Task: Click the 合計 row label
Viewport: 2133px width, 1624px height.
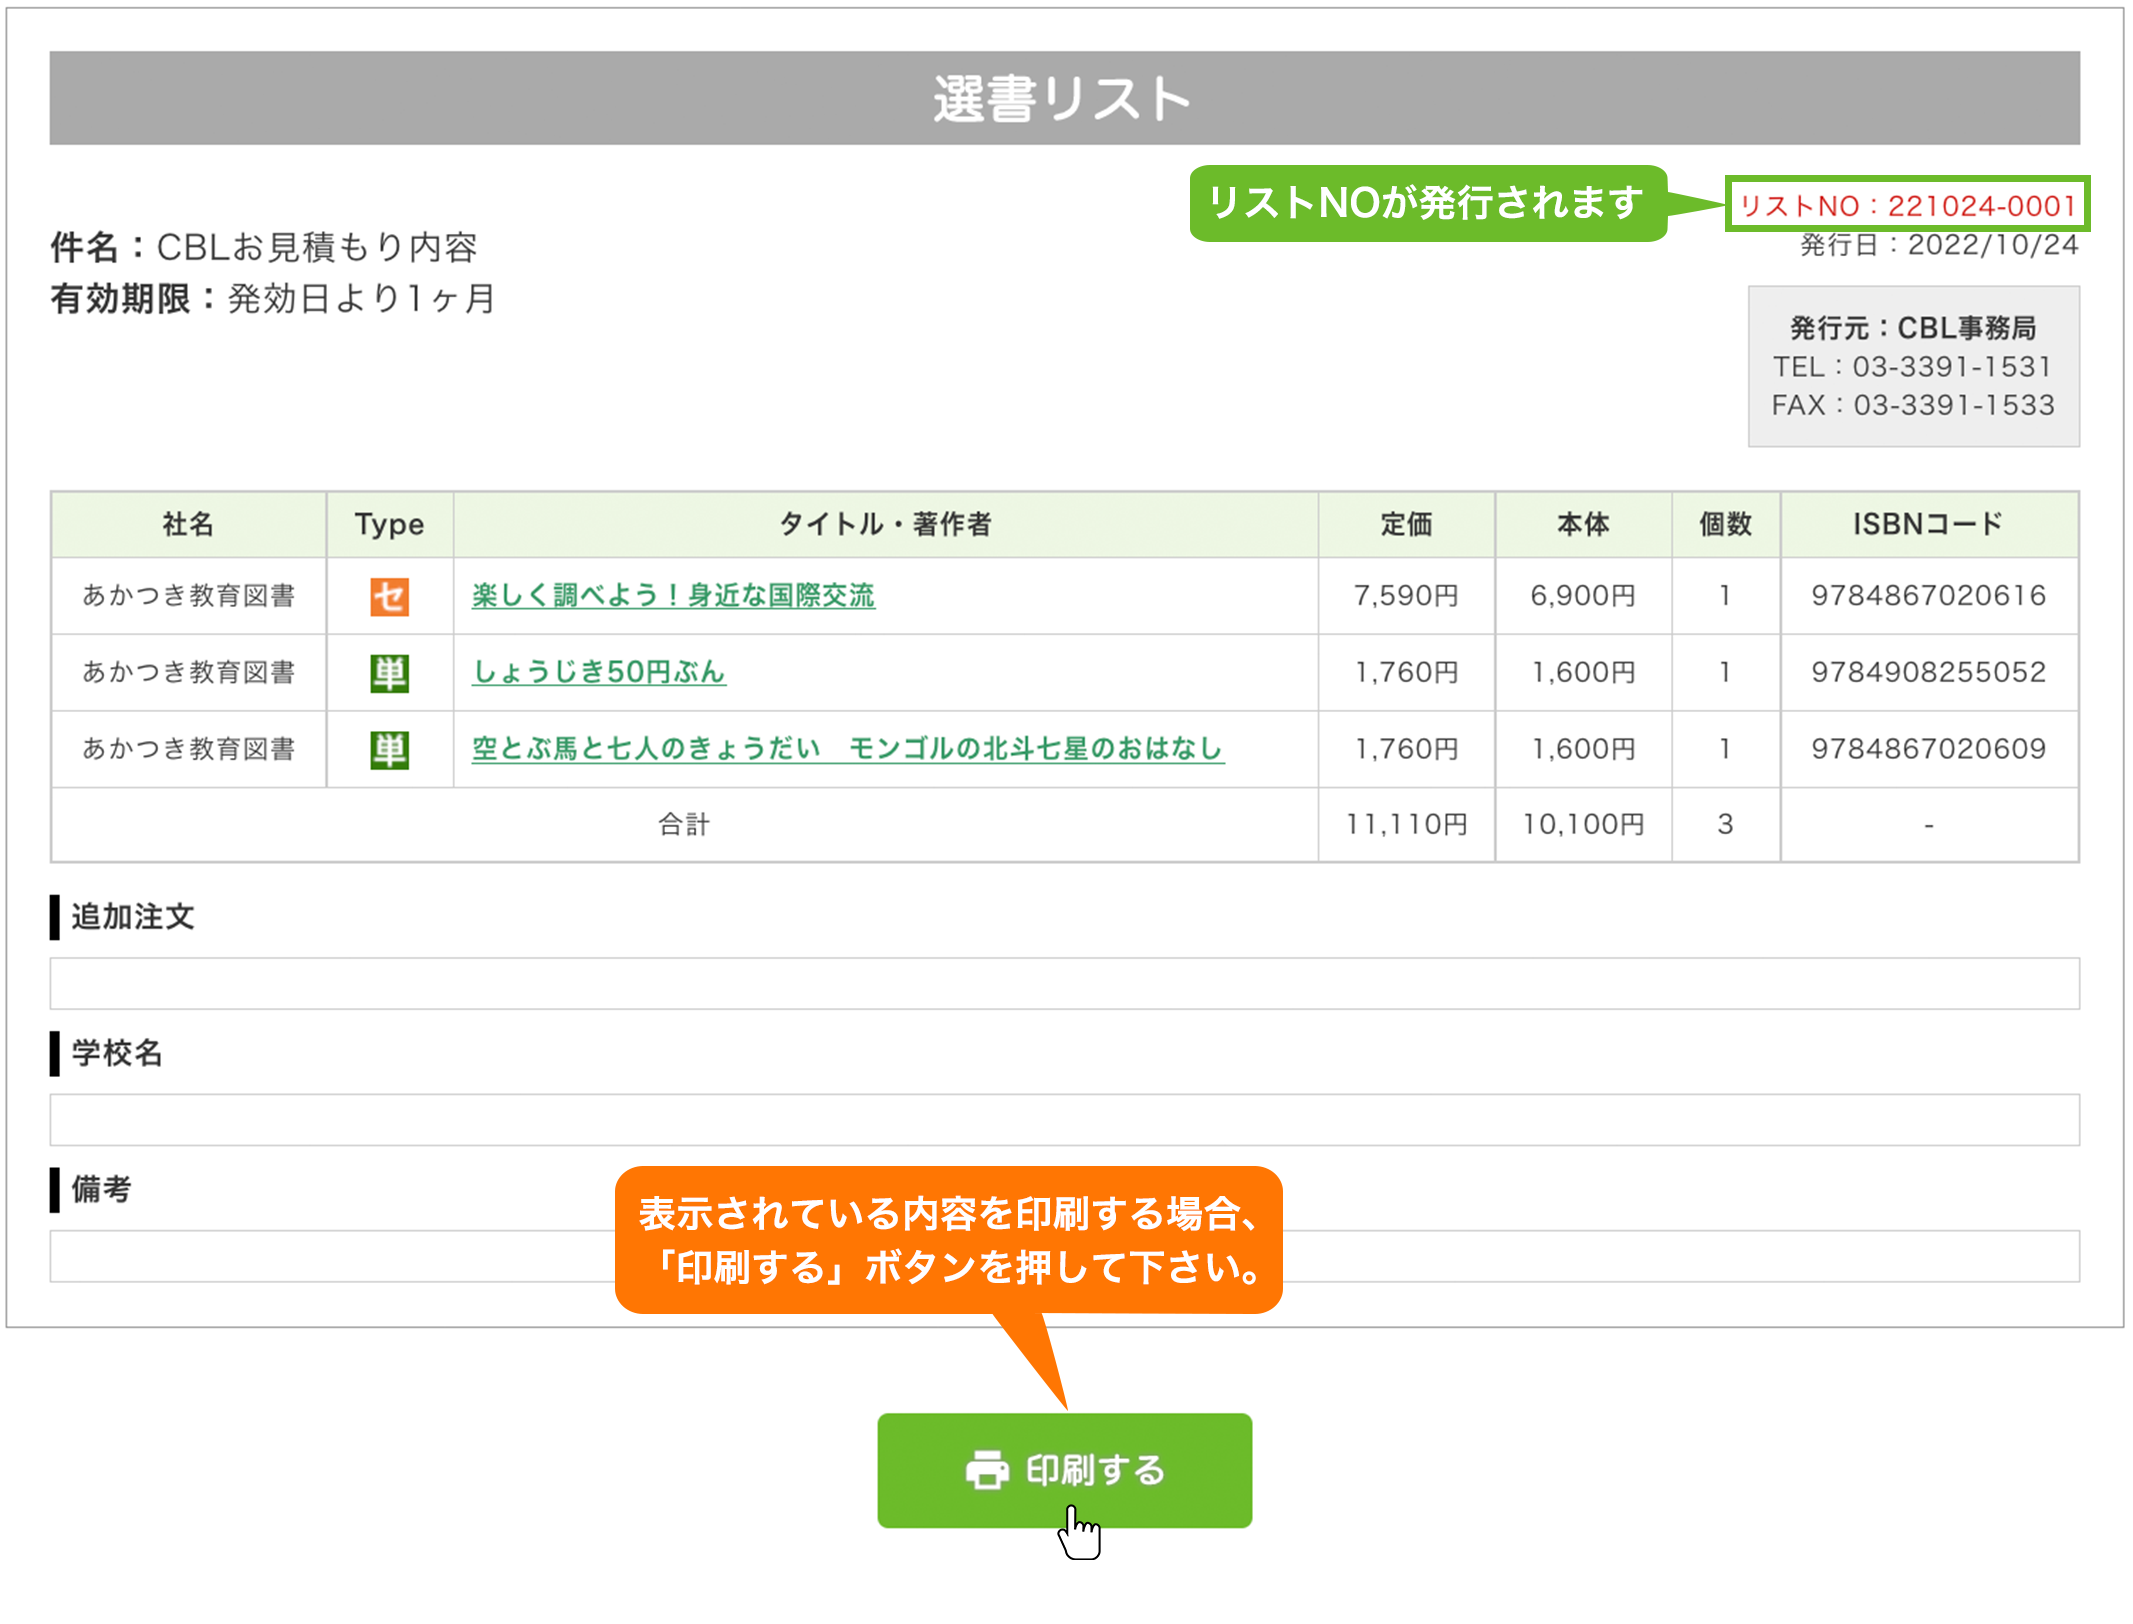Action: click(x=684, y=825)
